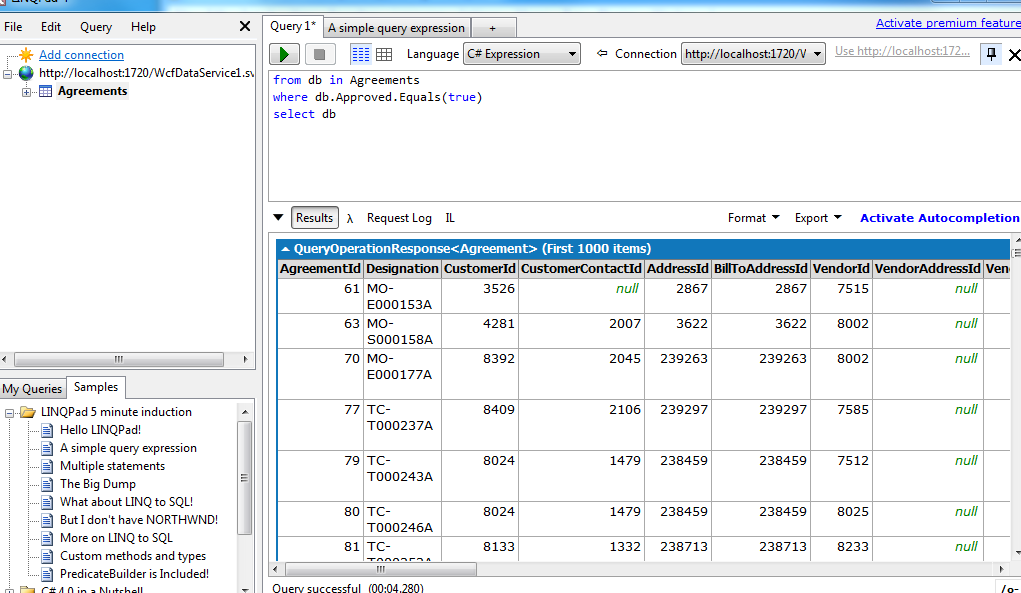The height and width of the screenshot is (593, 1021).
Task: Open the lambda results tab
Action: coord(350,218)
